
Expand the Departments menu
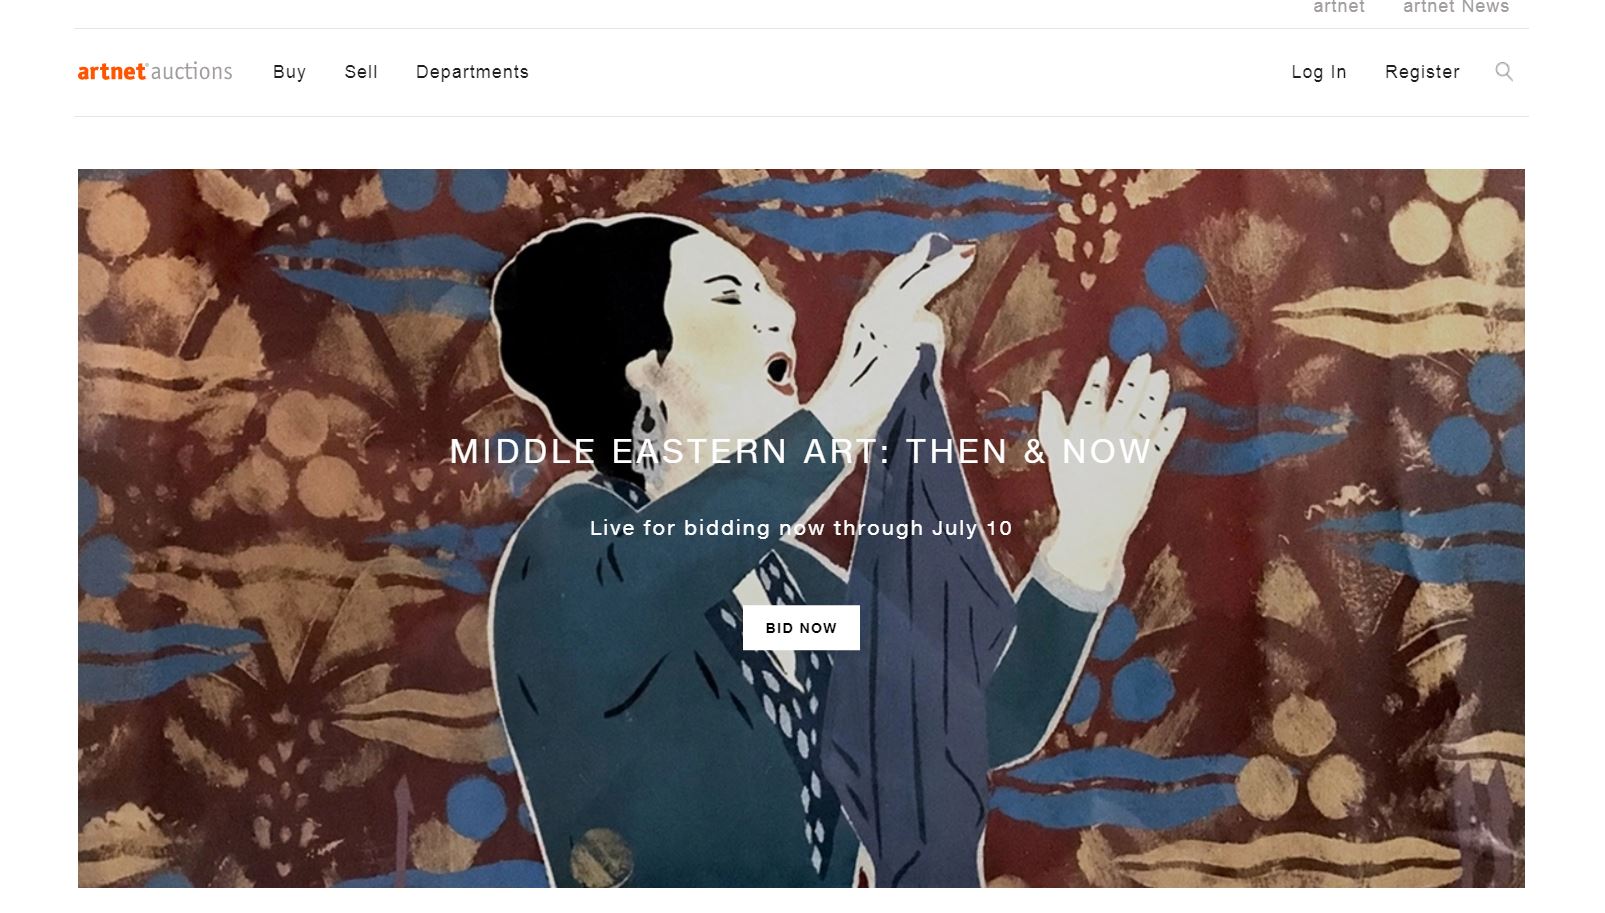pos(472,72)
